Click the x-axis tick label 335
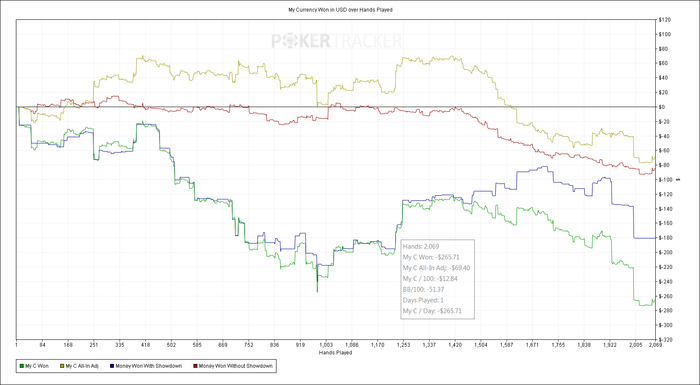 pos(120,345)
